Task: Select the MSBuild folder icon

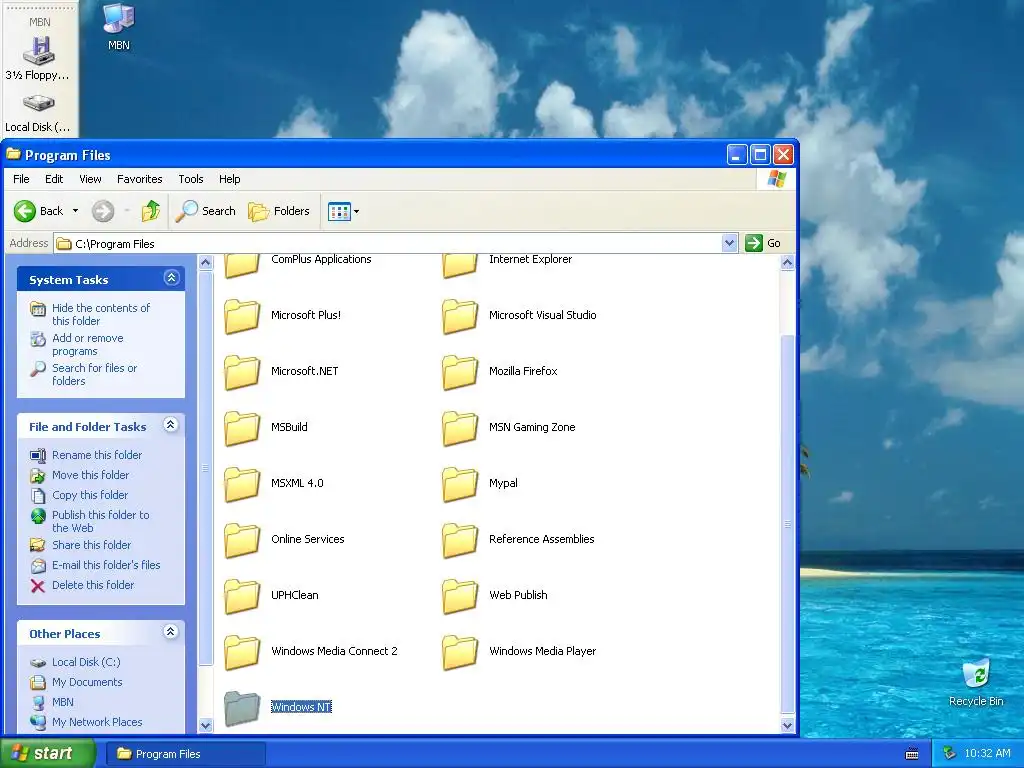Action: click(242, 428)
